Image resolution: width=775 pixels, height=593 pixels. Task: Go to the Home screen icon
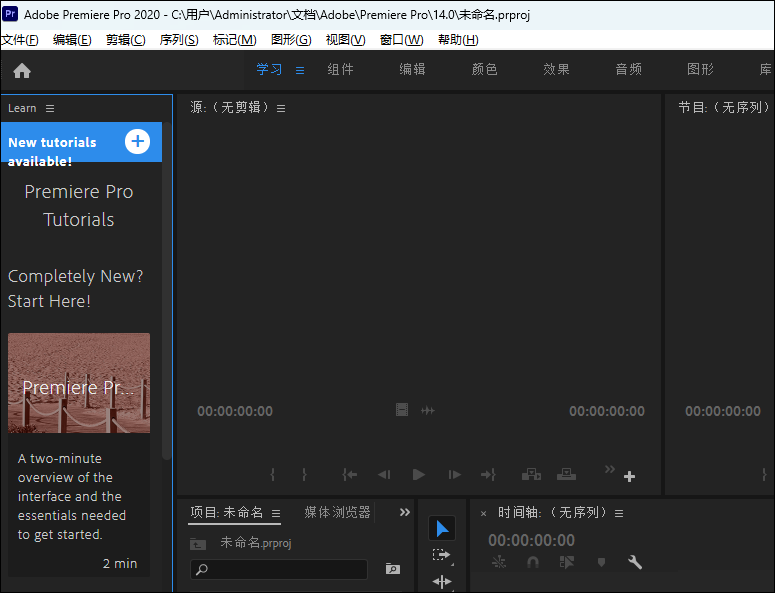click(22, 71)
